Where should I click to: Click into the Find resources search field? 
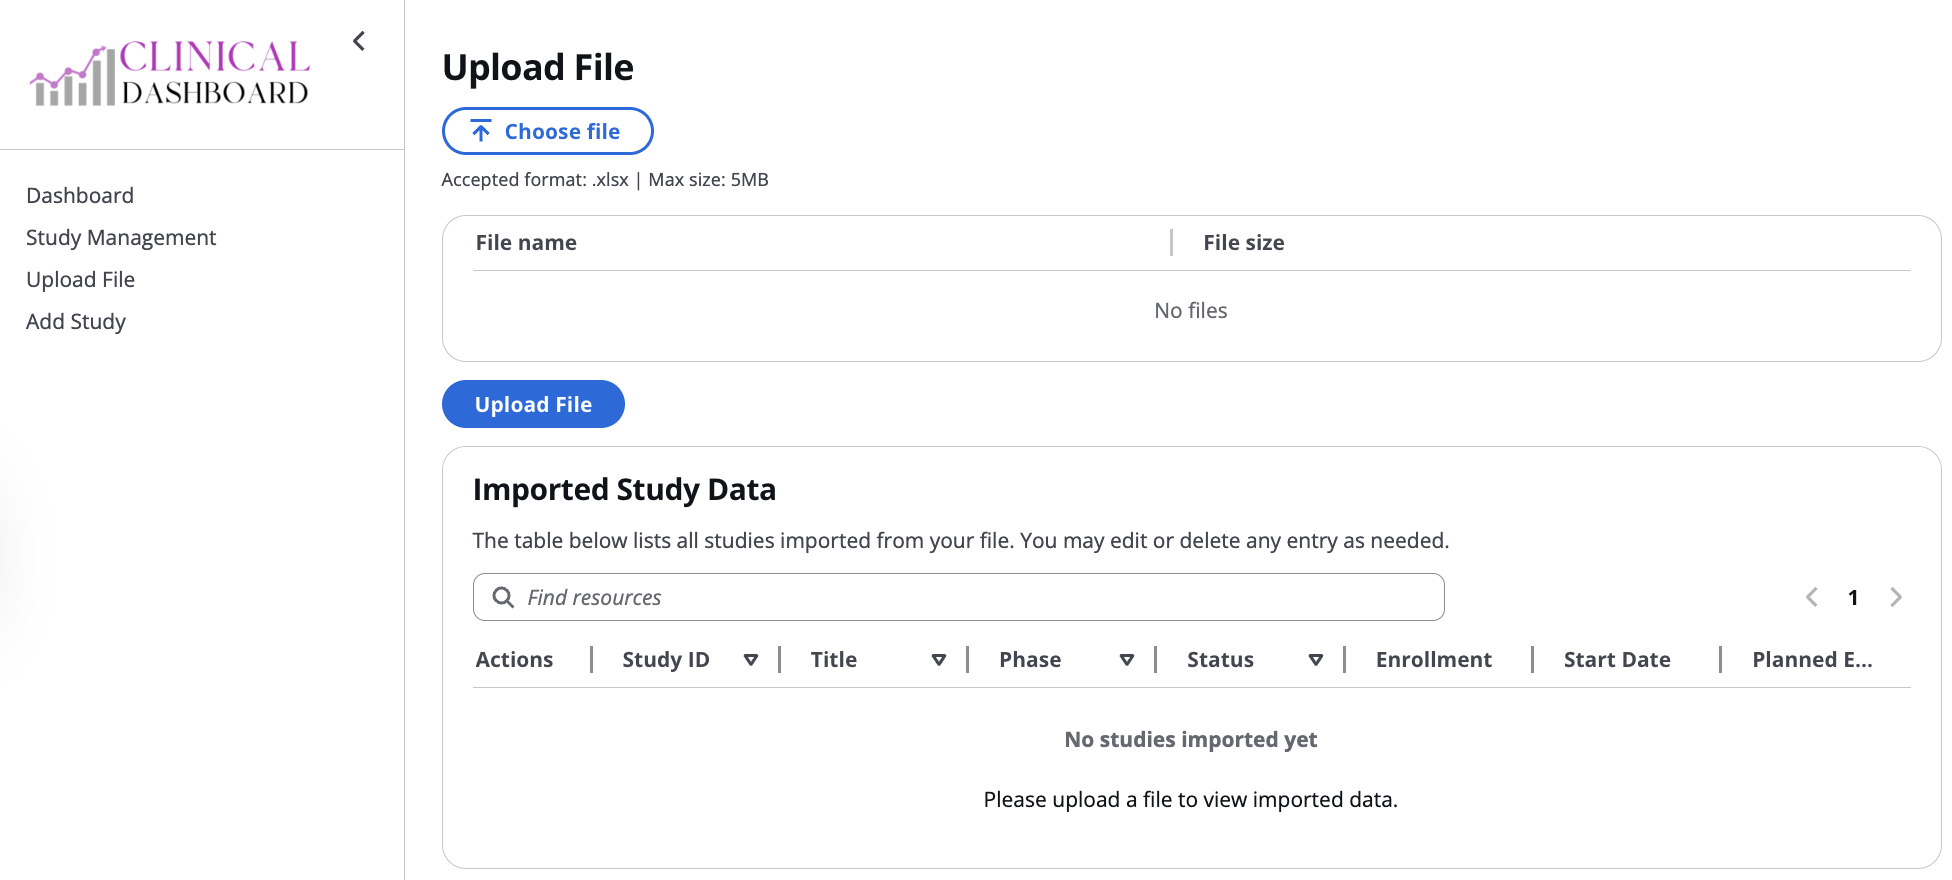click(x=958, y=597)
